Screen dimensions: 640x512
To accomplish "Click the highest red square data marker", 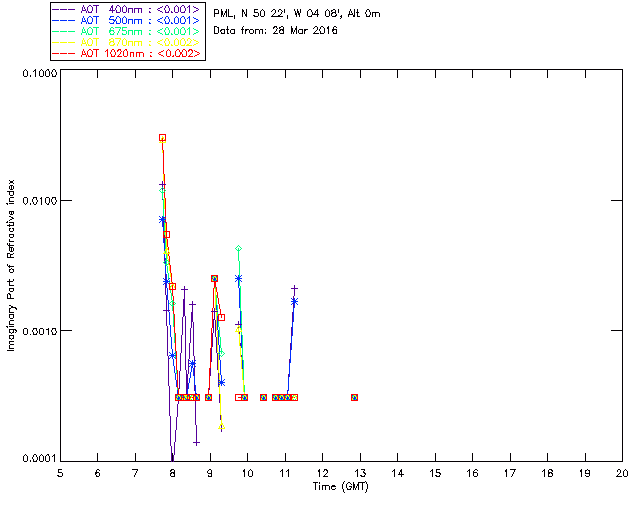I will (x=162, y=138).
